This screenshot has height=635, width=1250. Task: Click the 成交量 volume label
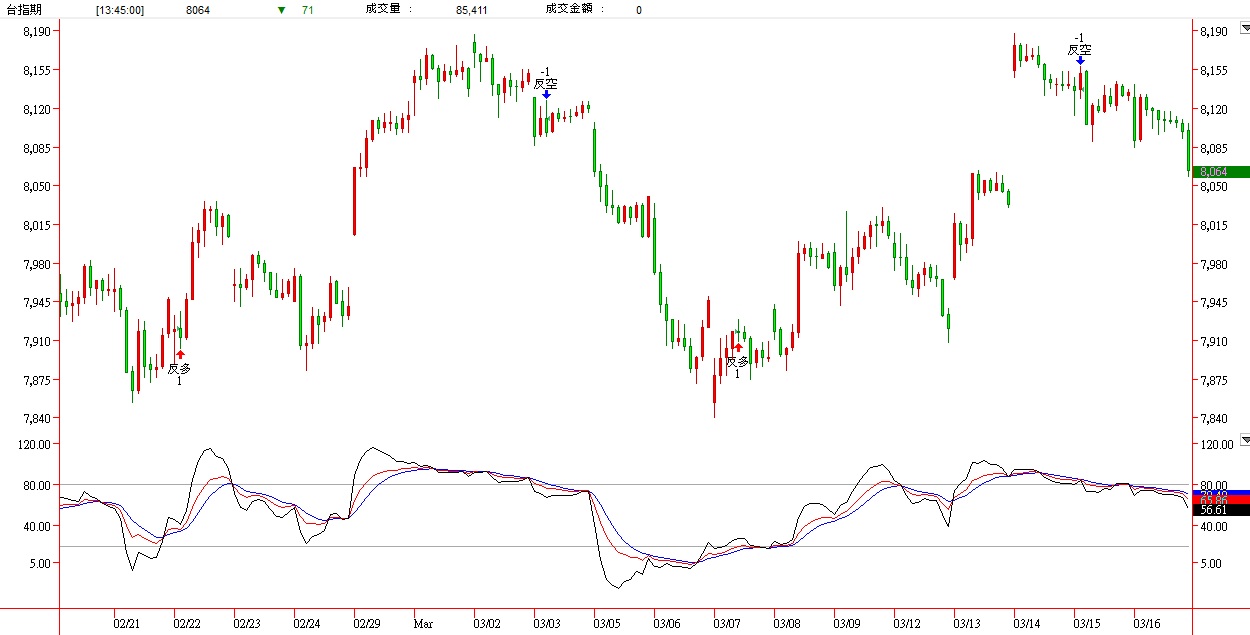[x=385, y=10]
